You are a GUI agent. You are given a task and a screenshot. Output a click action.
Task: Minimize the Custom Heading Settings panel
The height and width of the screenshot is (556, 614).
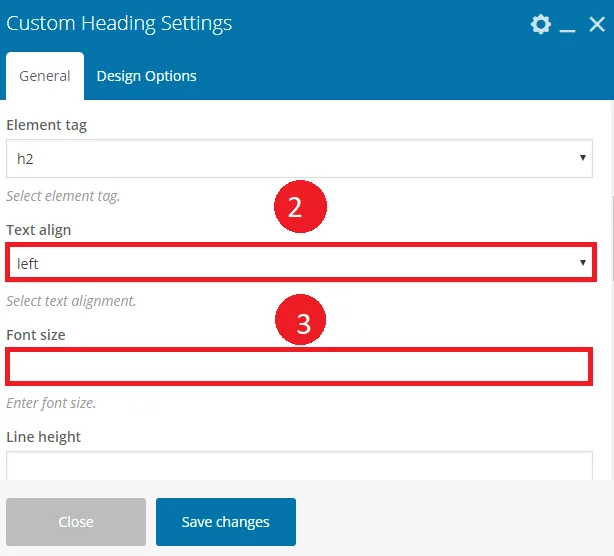(x=567, y=30)
